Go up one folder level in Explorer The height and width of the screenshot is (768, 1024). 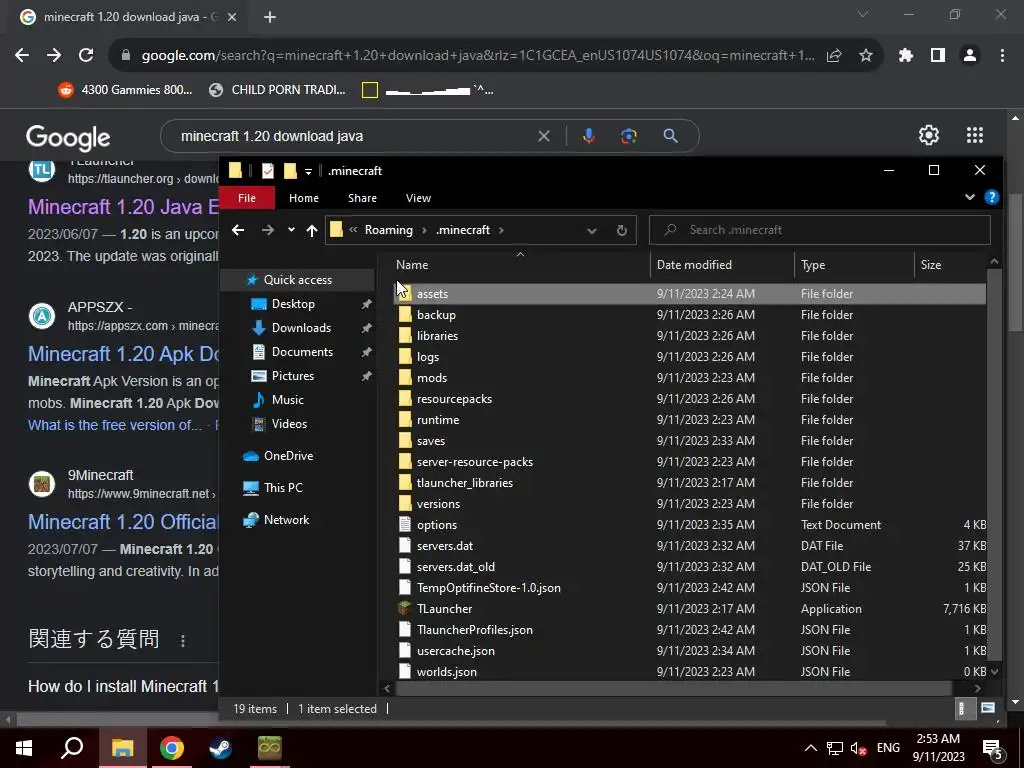click(312, 230)
